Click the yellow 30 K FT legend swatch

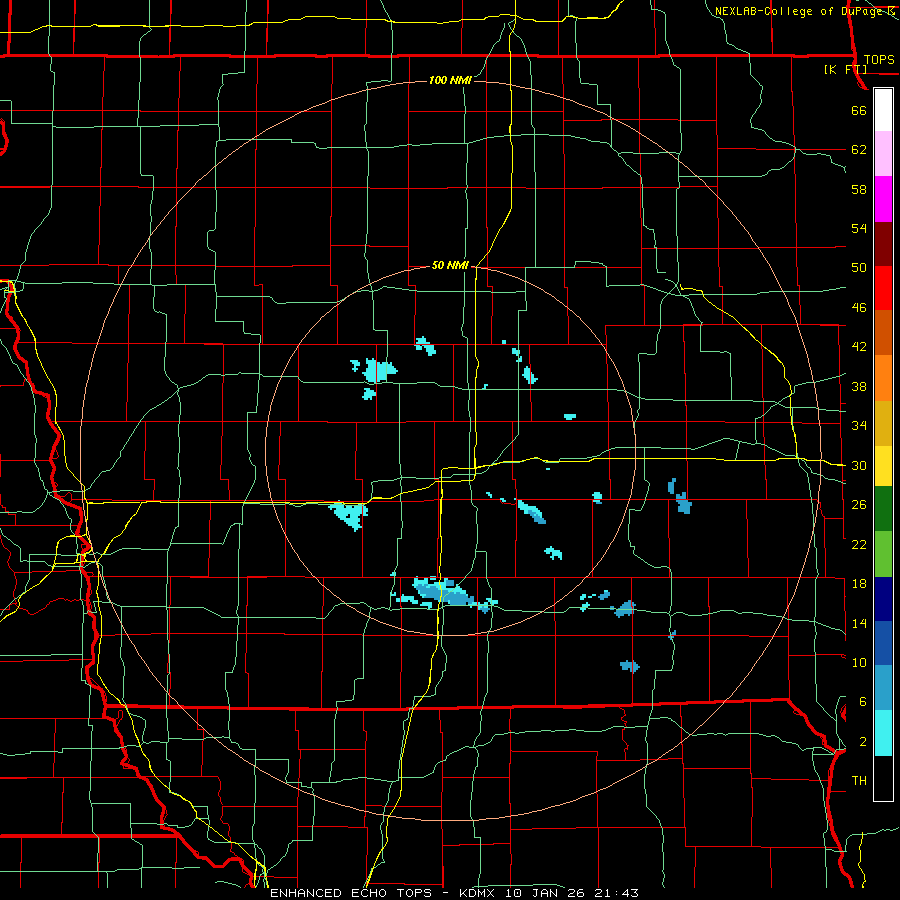pos(883,466)
